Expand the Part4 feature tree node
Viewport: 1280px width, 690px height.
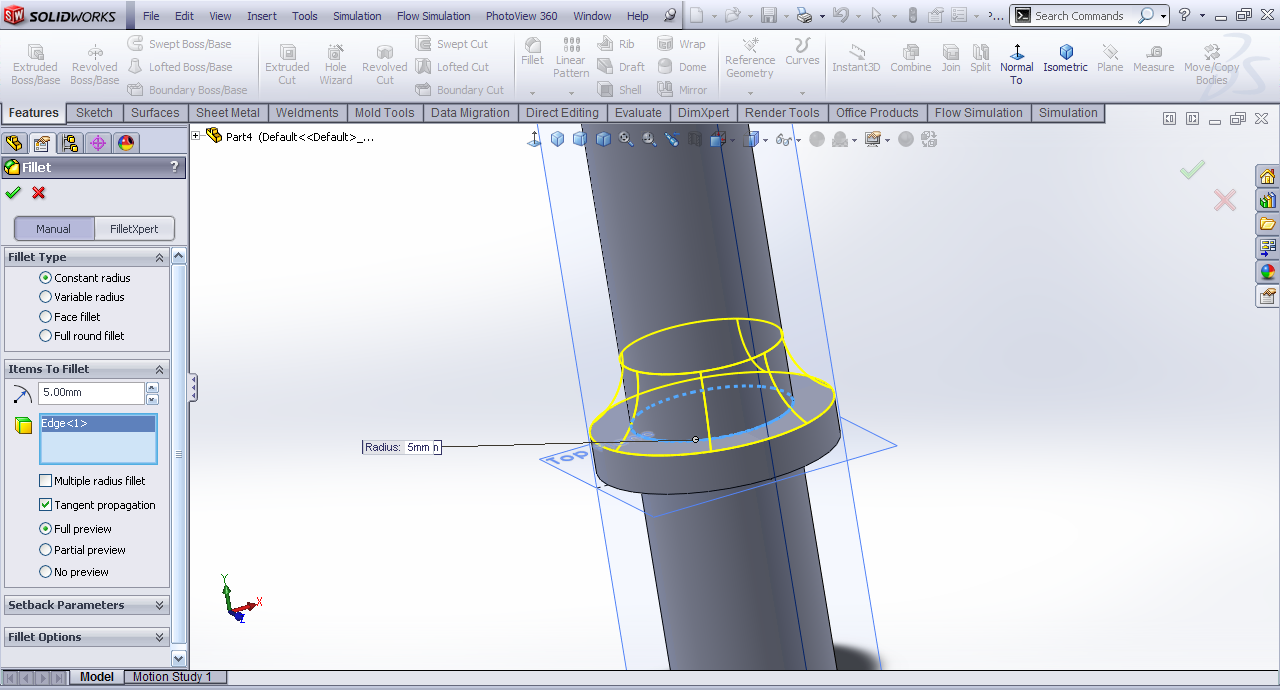coord(196,136)
